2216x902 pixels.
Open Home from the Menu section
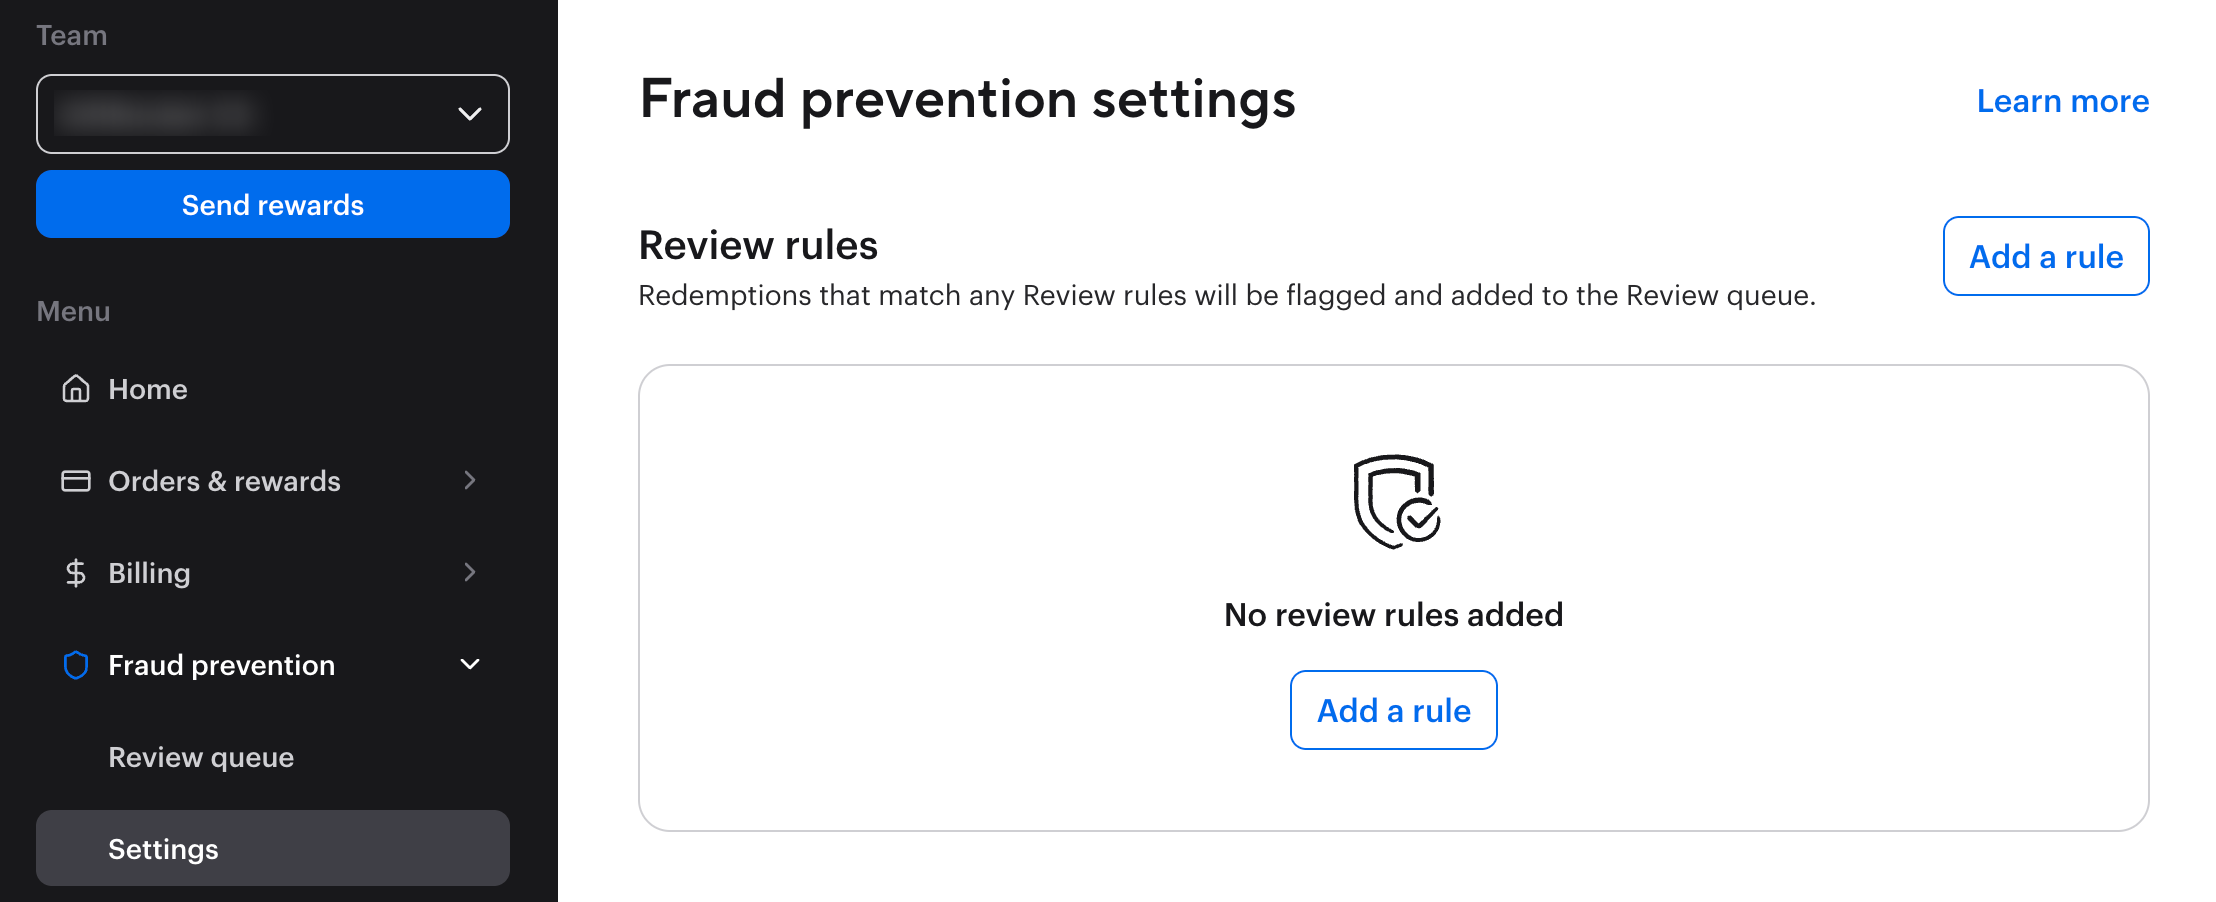147,390
